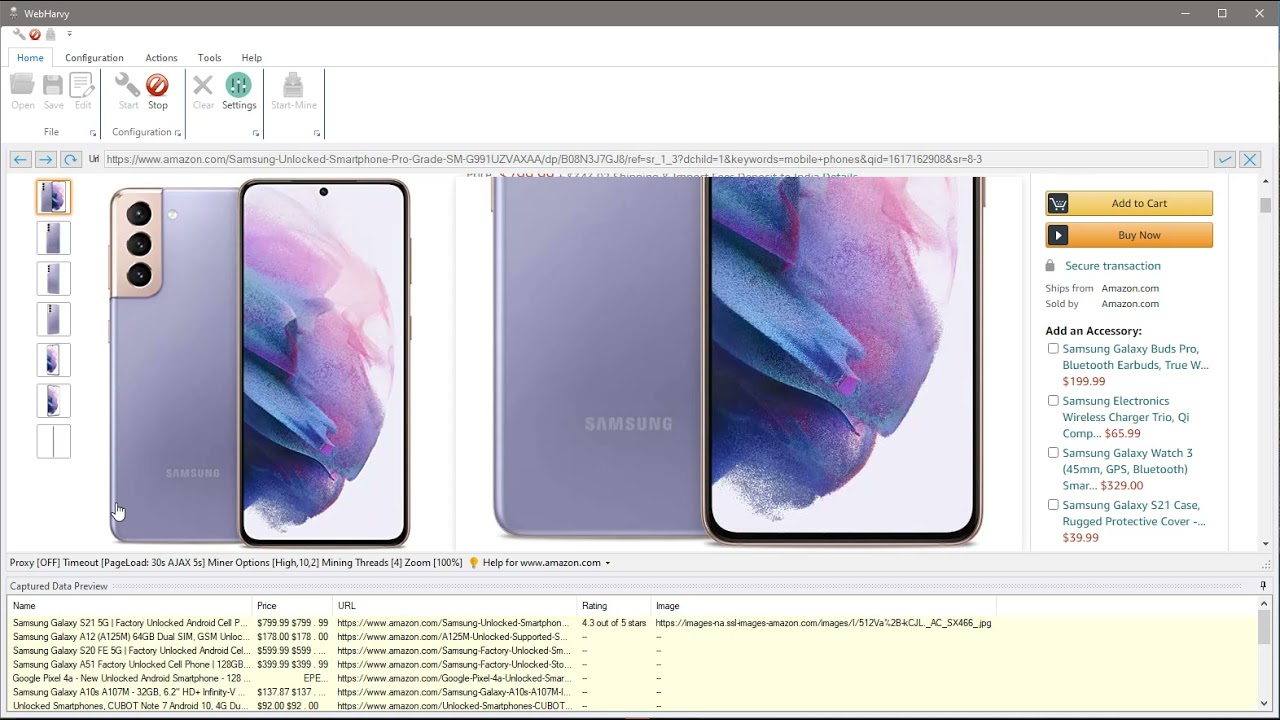This screenshot has width=1280, height=720.
Task: Click the cancel X icon beside URL bar
Action: click(x=1250, y=159)
